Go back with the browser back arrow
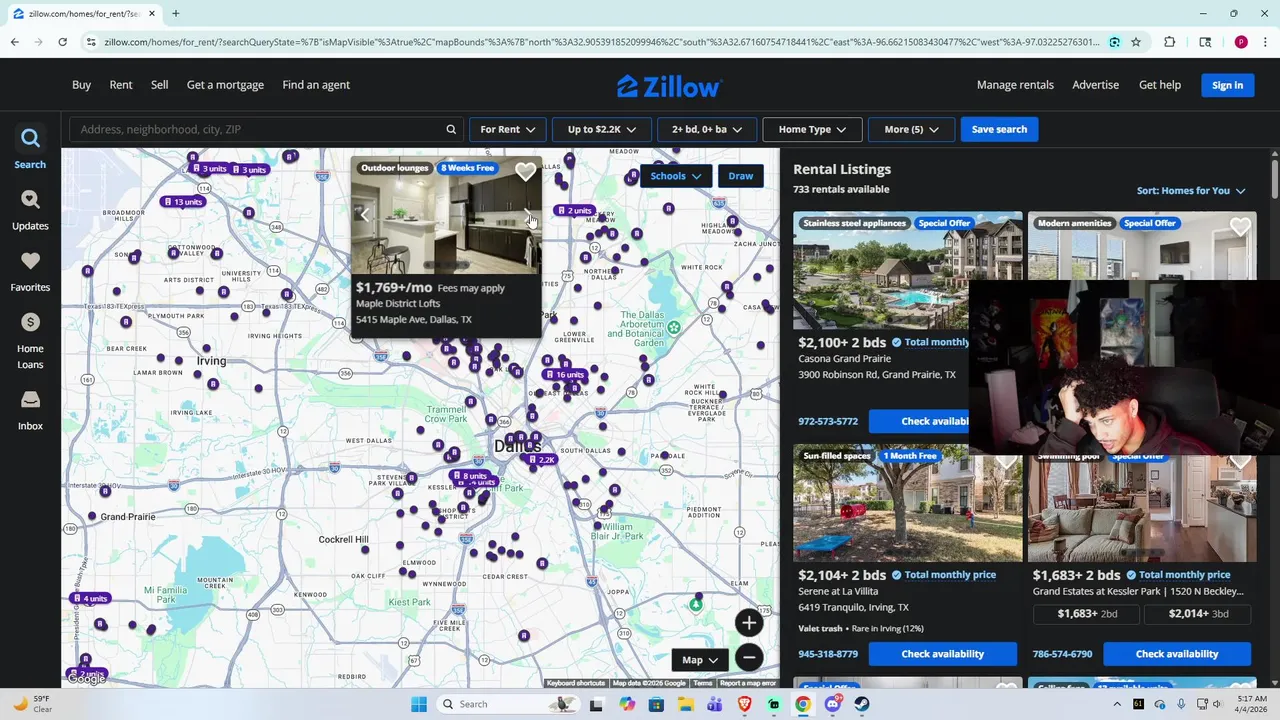 14,42
